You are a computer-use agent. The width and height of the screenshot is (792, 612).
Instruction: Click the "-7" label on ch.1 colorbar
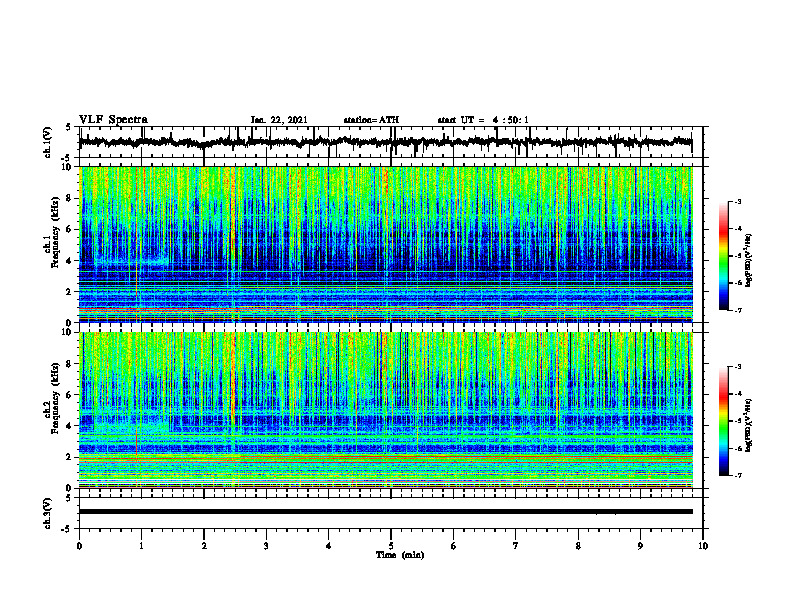click(738, 310)
